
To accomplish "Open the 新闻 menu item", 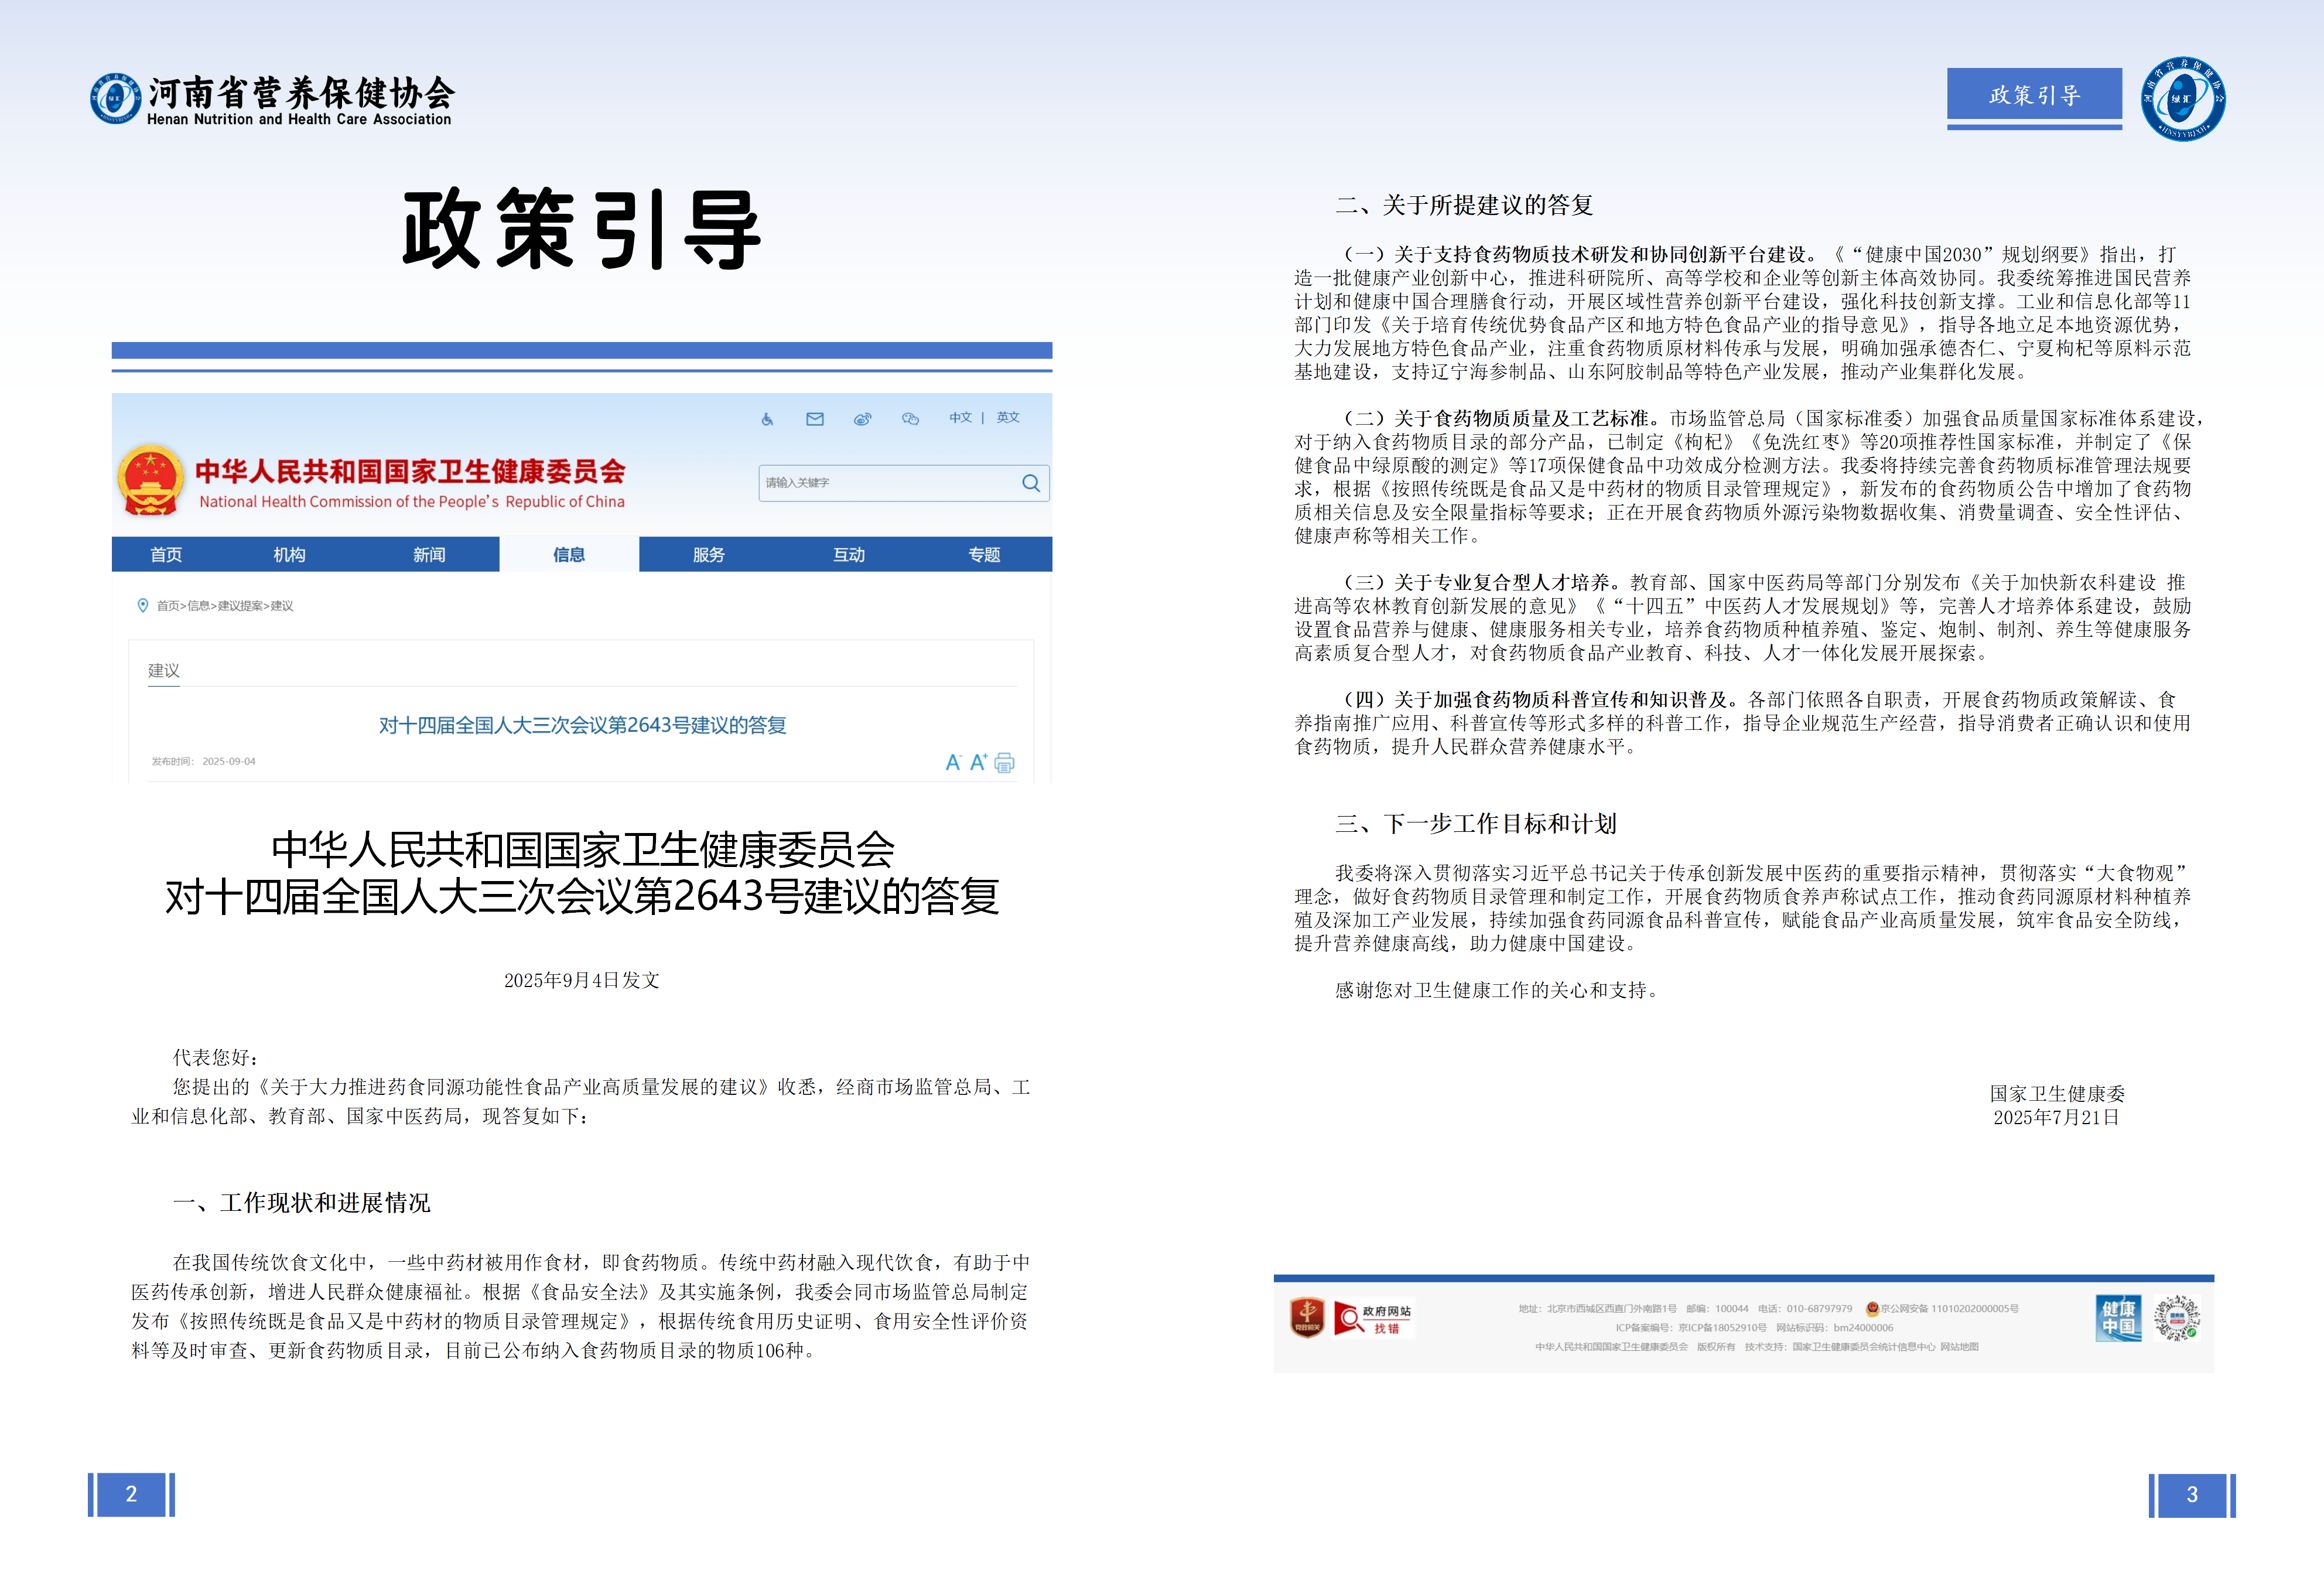I will 428,554.
